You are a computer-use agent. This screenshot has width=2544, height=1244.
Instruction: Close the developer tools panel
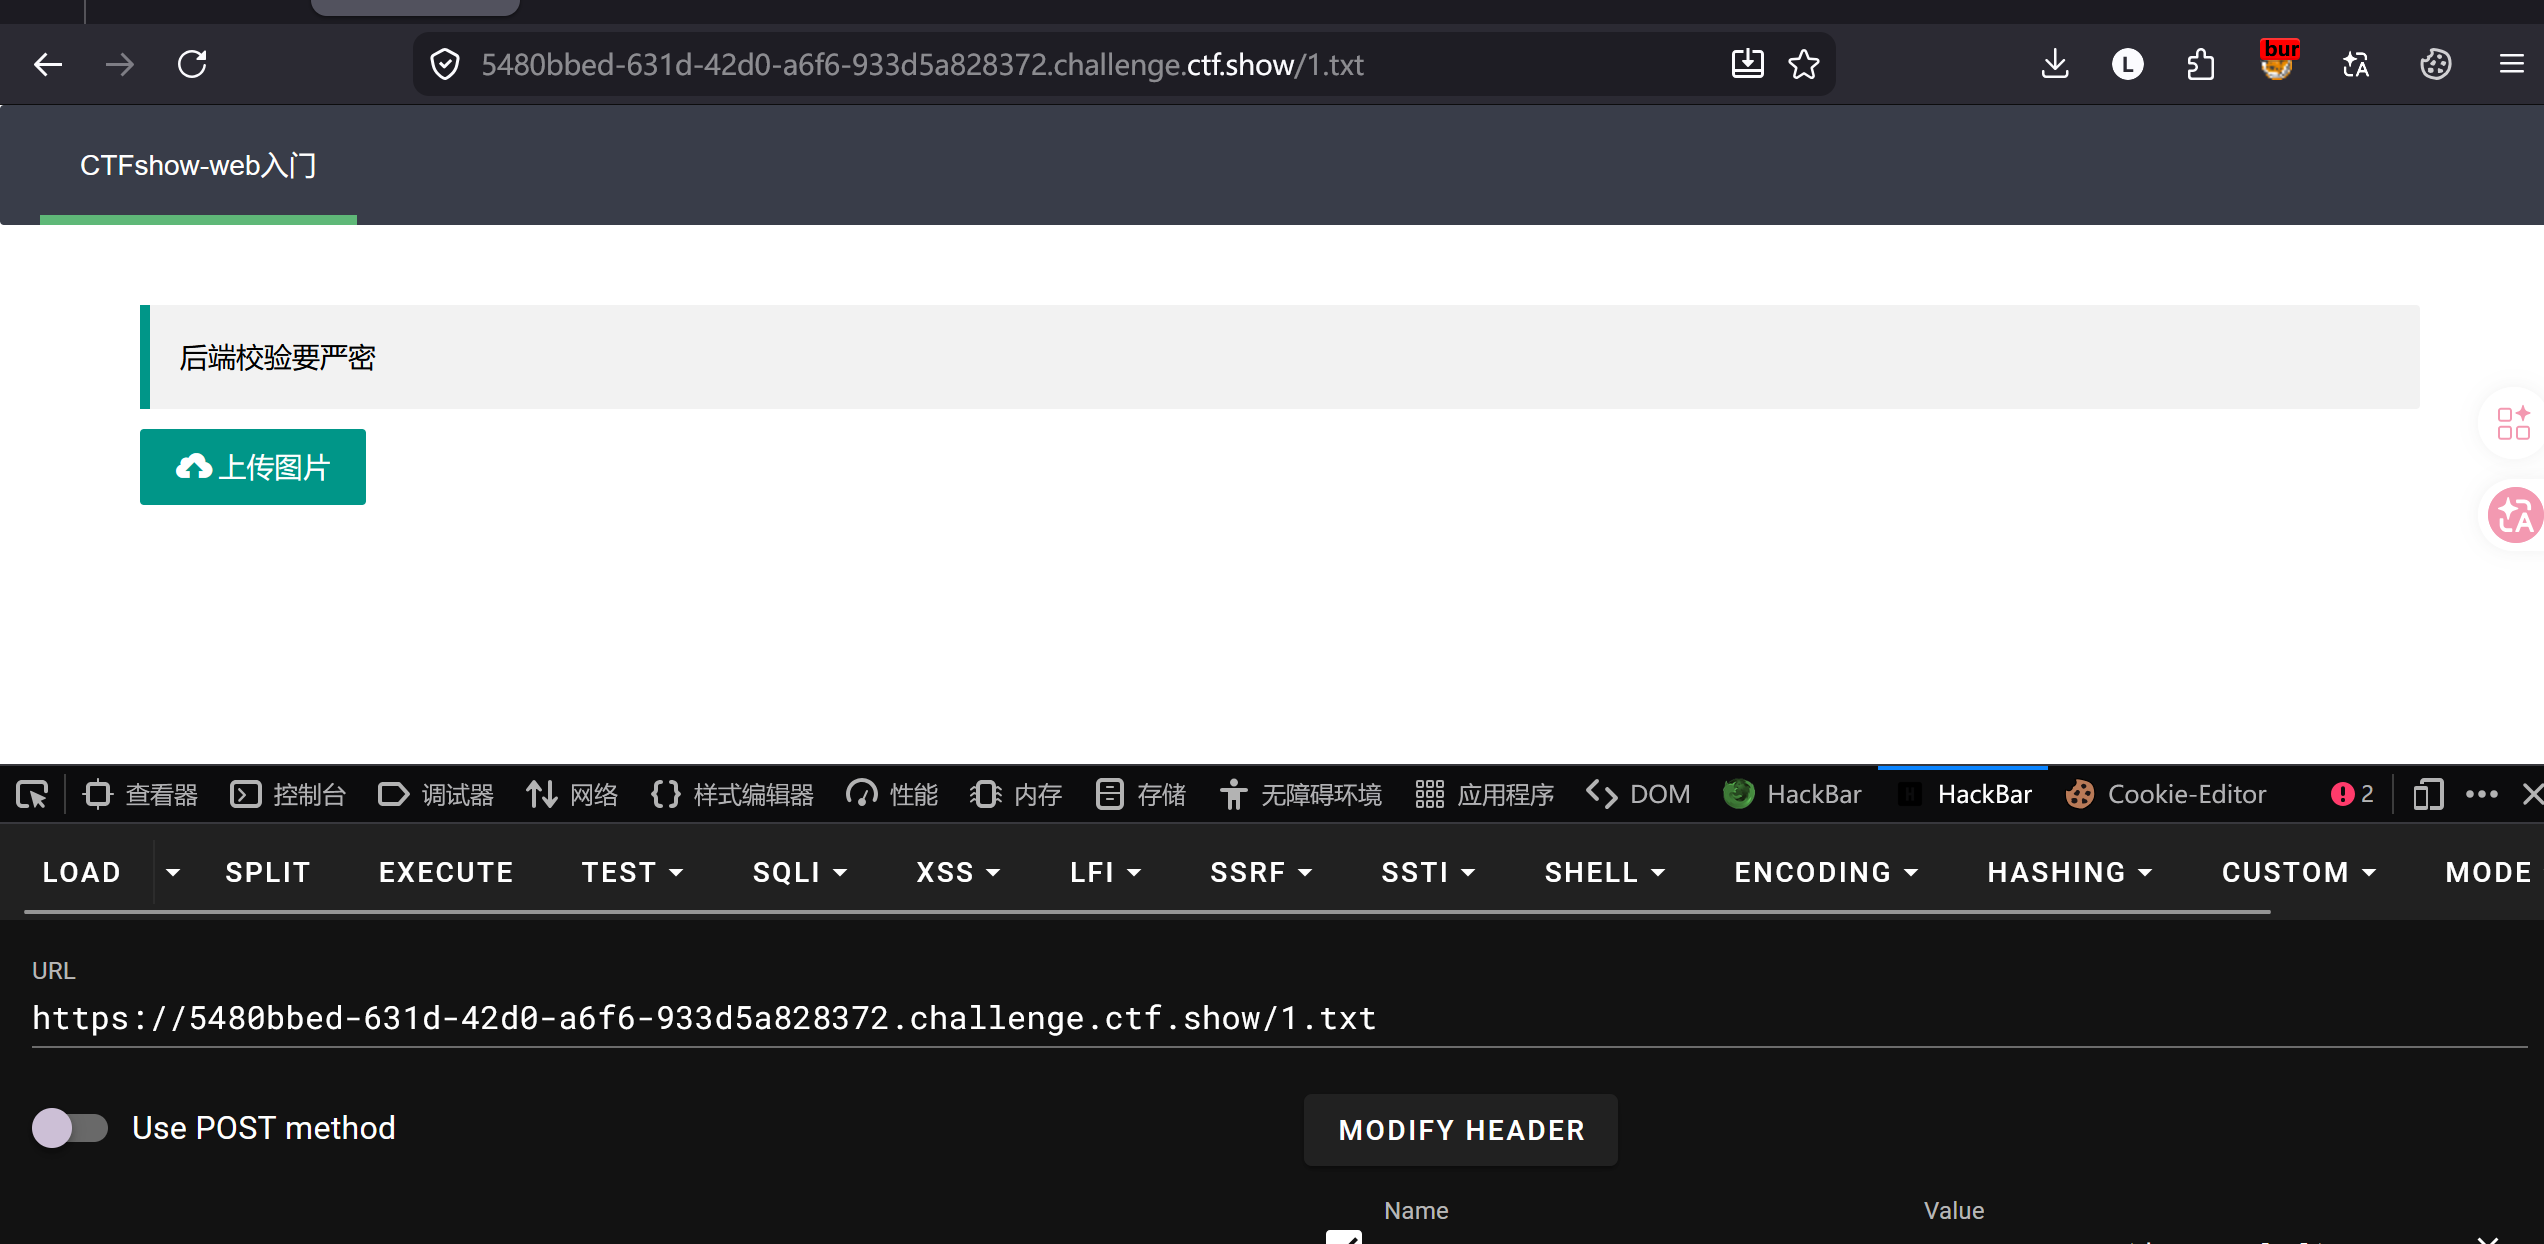(2531, 795)
